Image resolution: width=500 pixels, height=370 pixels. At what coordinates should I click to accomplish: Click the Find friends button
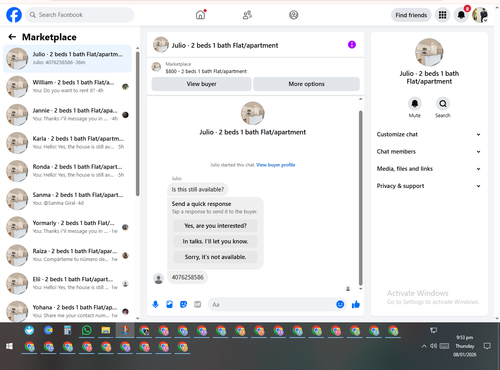tap(411, 15)
